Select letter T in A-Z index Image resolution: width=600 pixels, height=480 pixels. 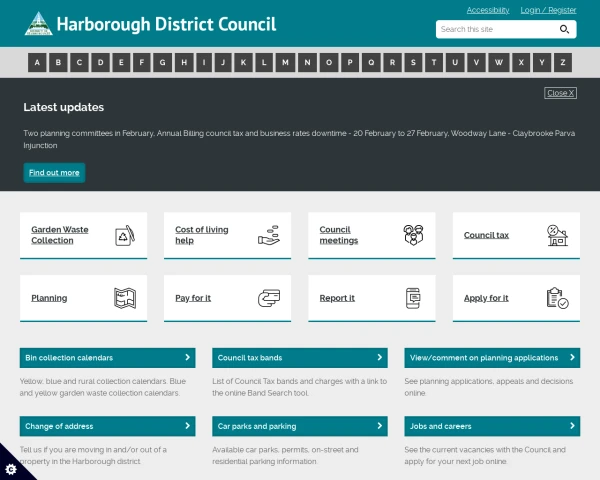(434, 62)
